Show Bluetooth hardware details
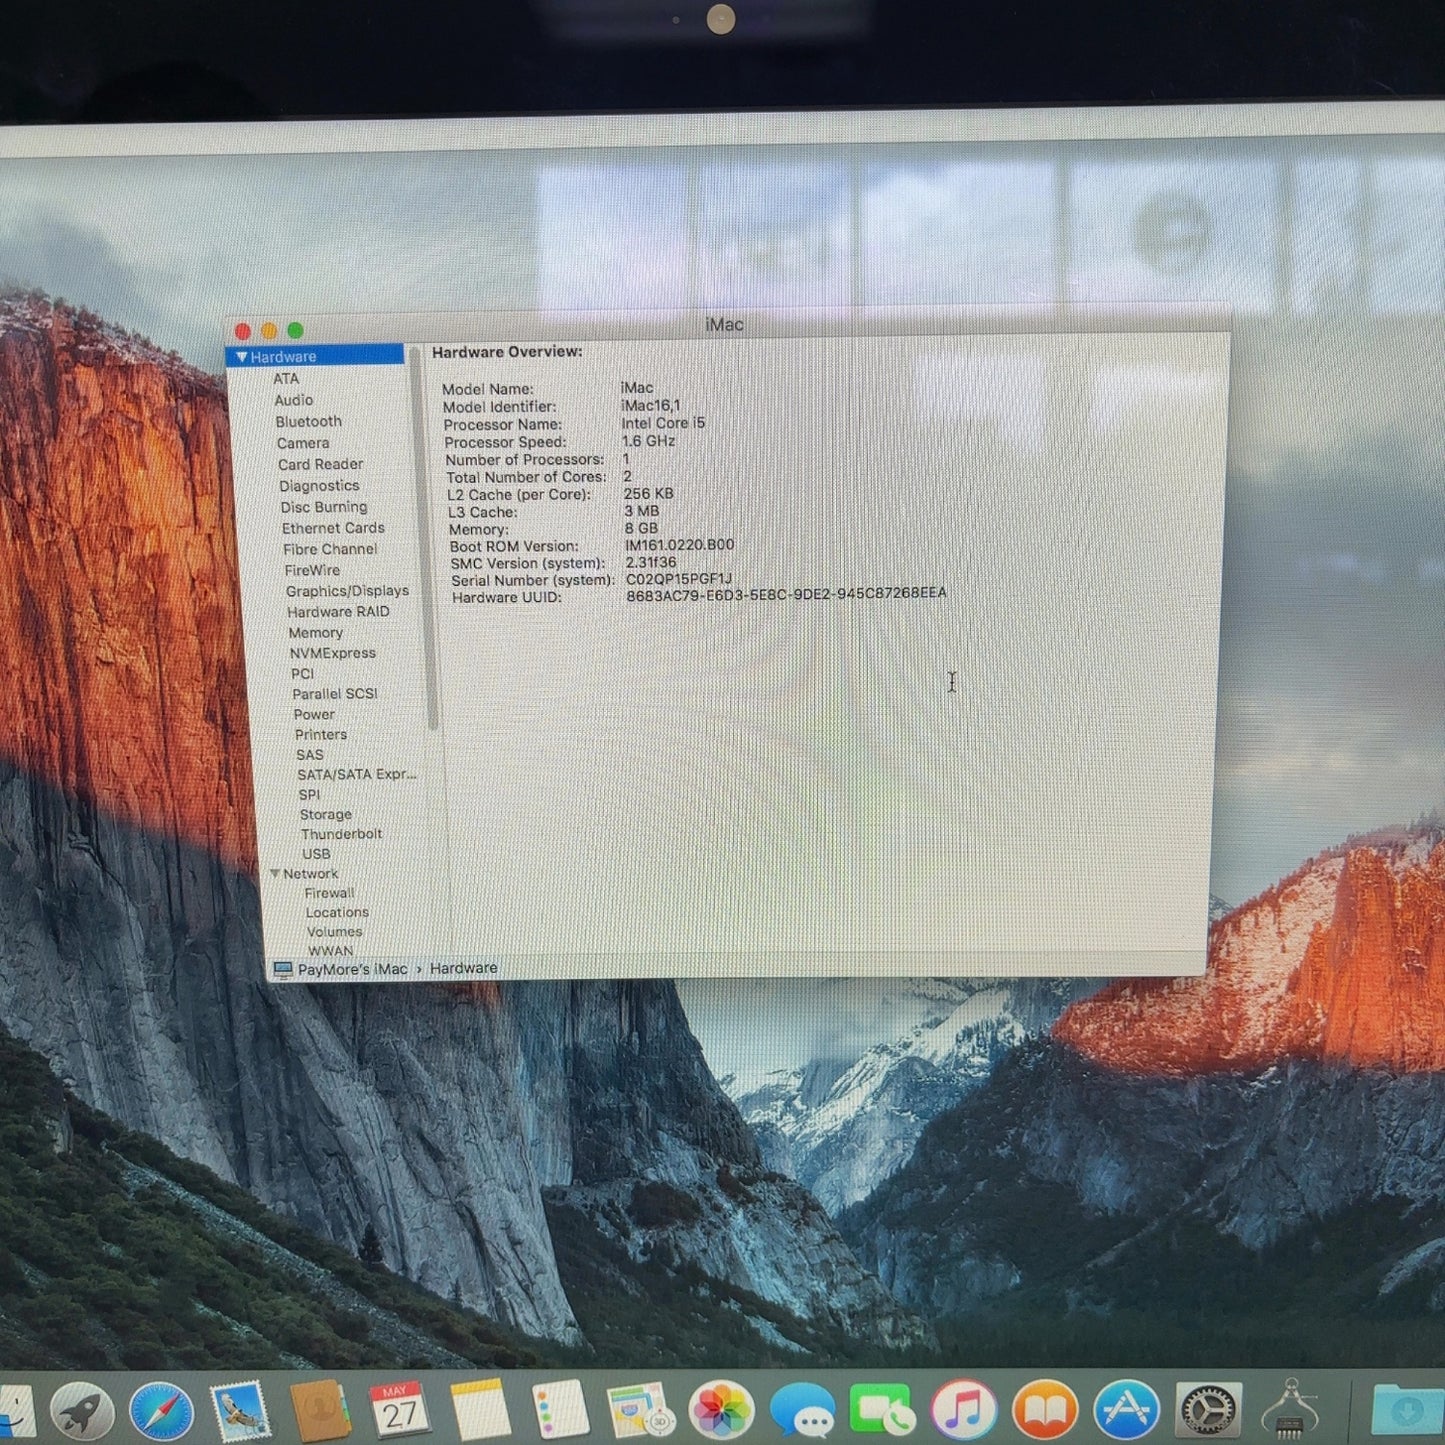The width and height of the screenshot is (1445, 1445). coord(309,422)
